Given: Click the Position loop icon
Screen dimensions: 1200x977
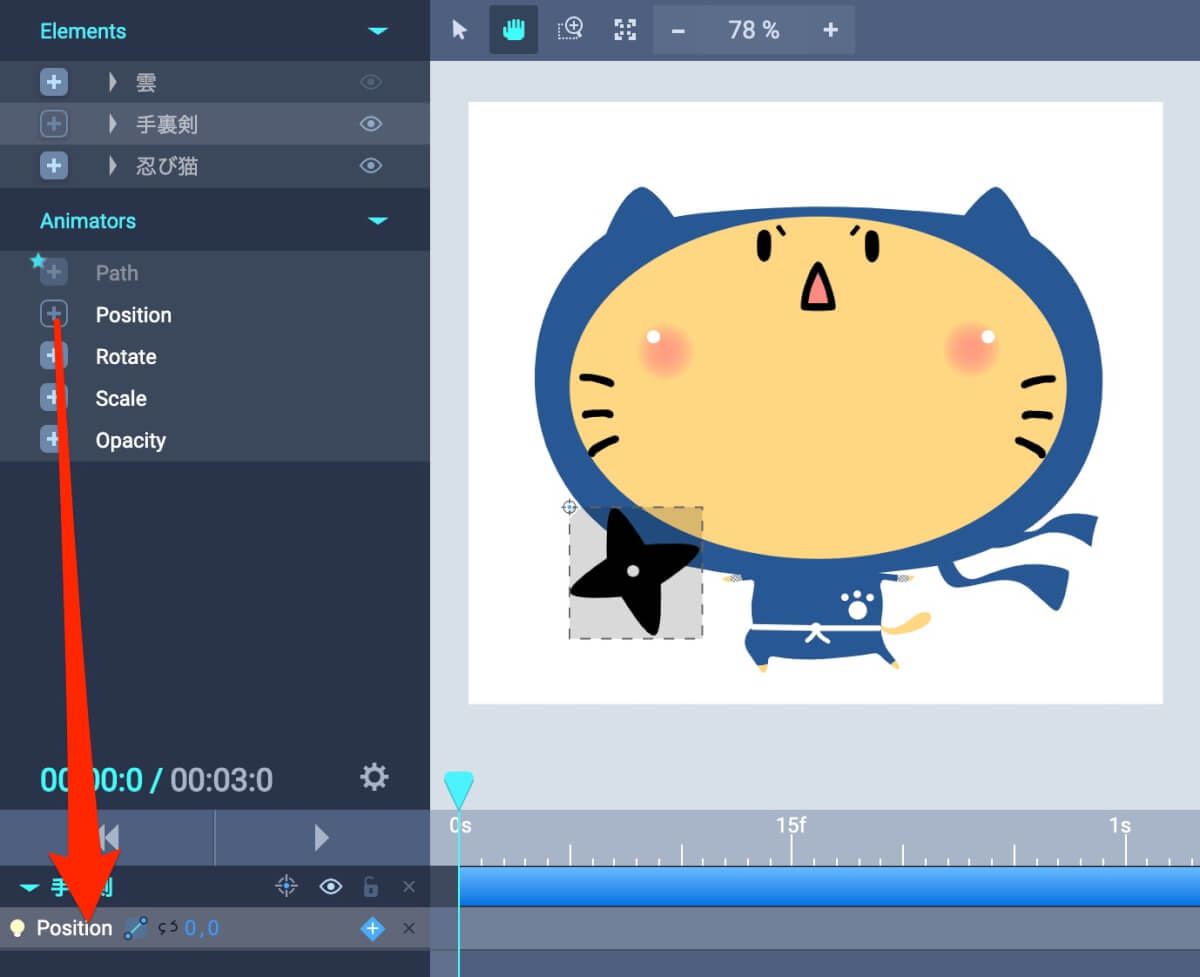Looking at the screenshot, I should [x=167, y=928].
